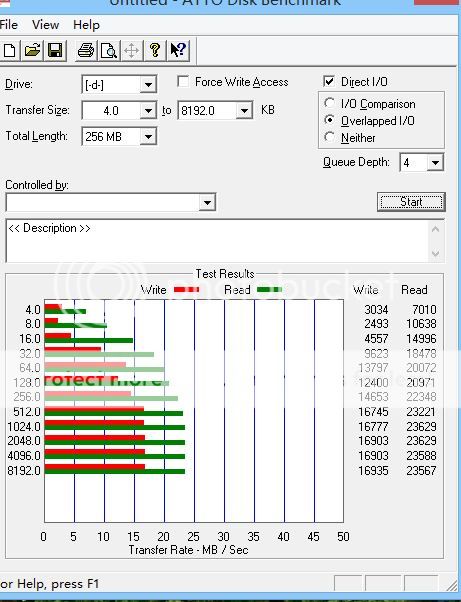Expand the Controlled by dropdown
Viewport: 461px width, 602px height.
point(207,202)
